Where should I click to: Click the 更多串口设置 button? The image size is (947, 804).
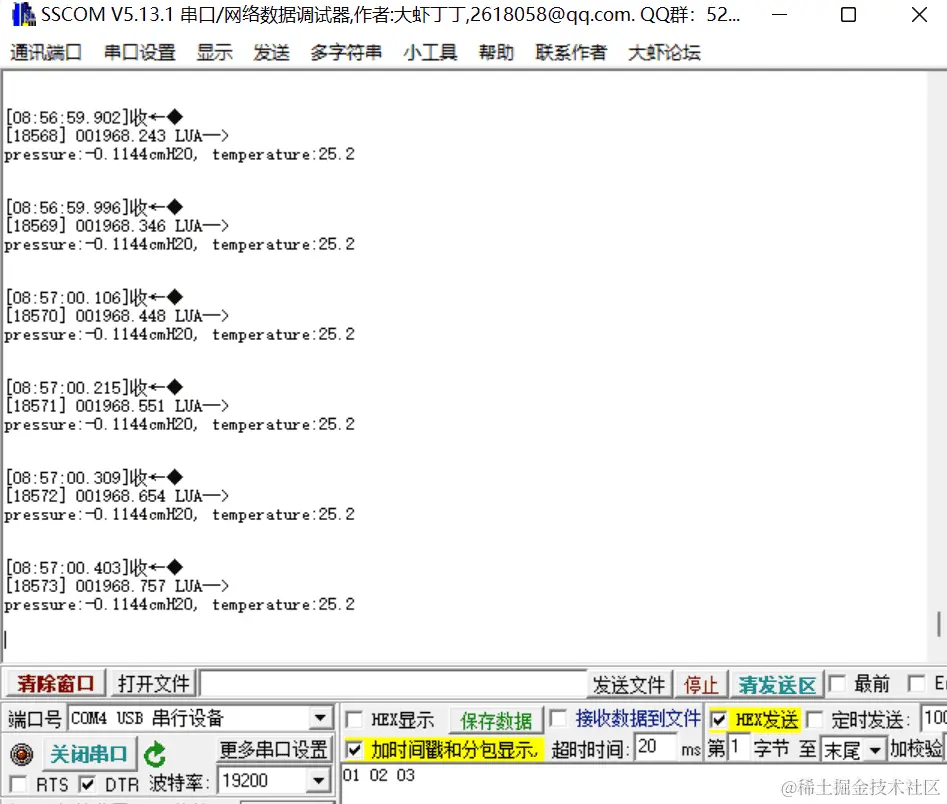coord(274,750)
